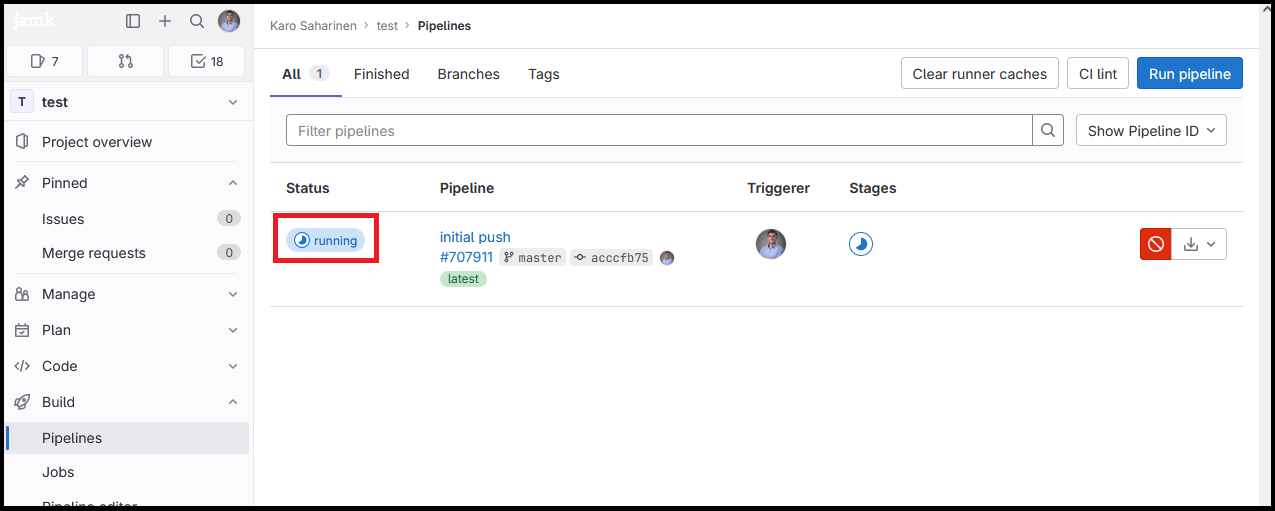Click the Clear runner caches button
1275x511 pixels.
979,73
